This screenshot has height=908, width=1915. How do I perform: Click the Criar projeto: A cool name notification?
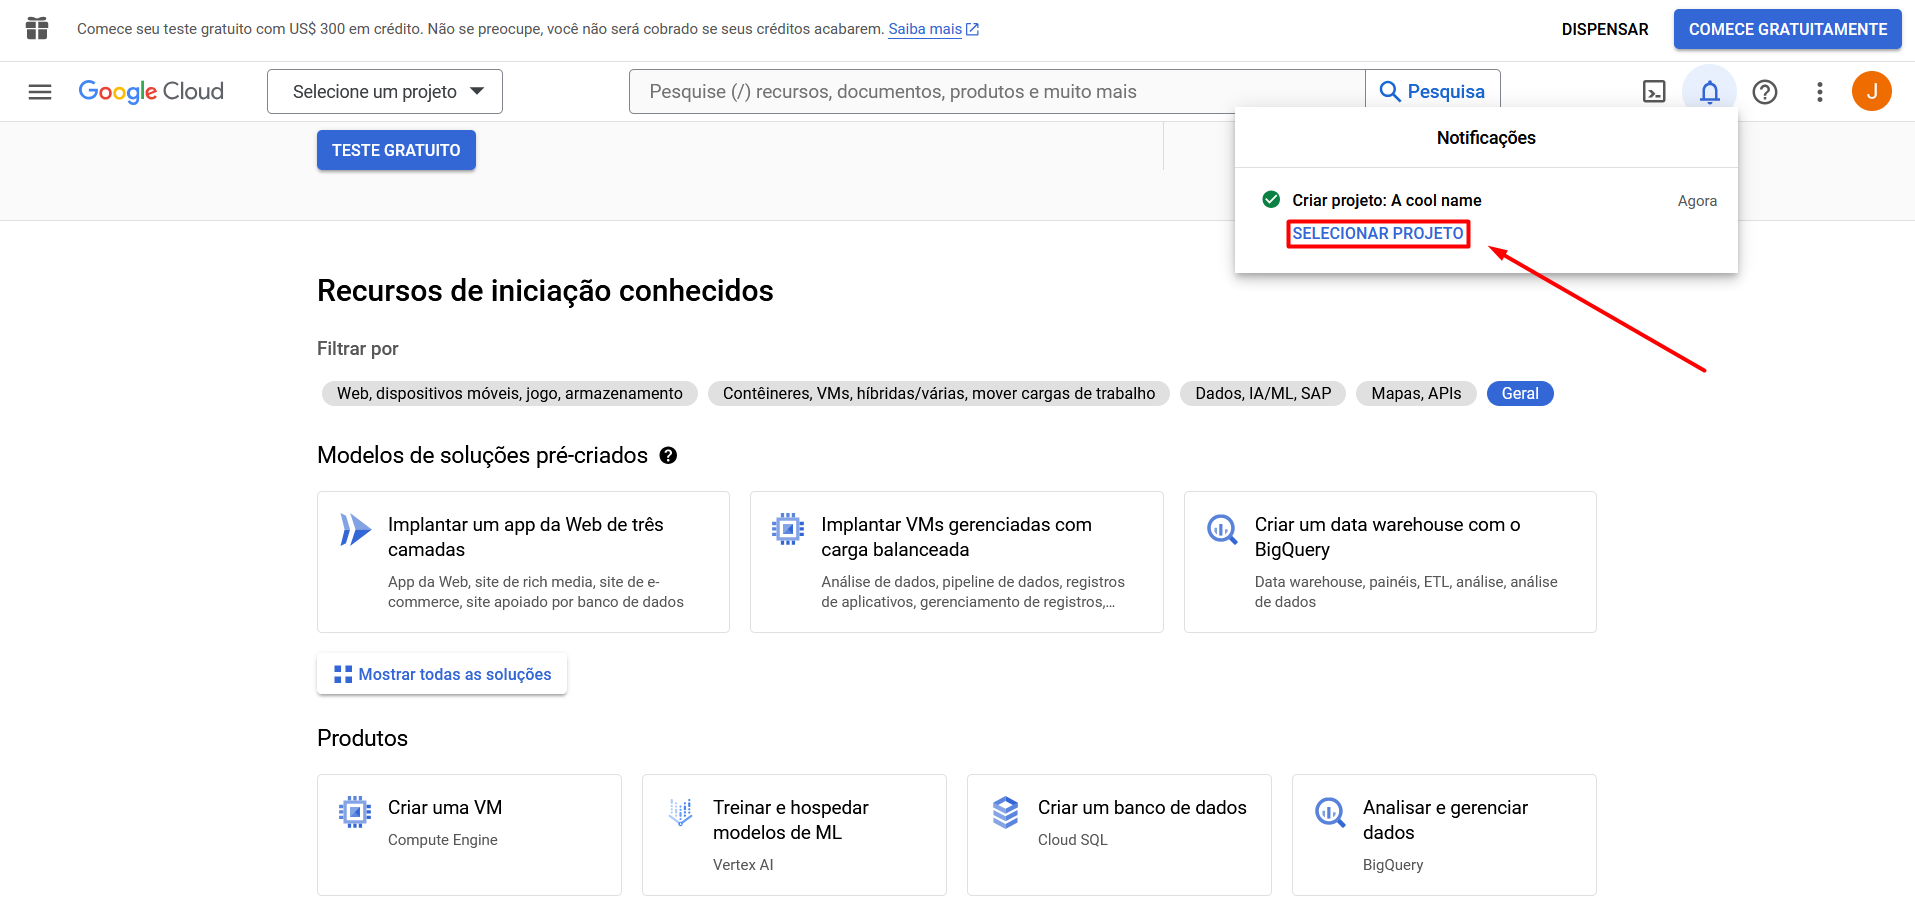click(x=1387, y=200)
